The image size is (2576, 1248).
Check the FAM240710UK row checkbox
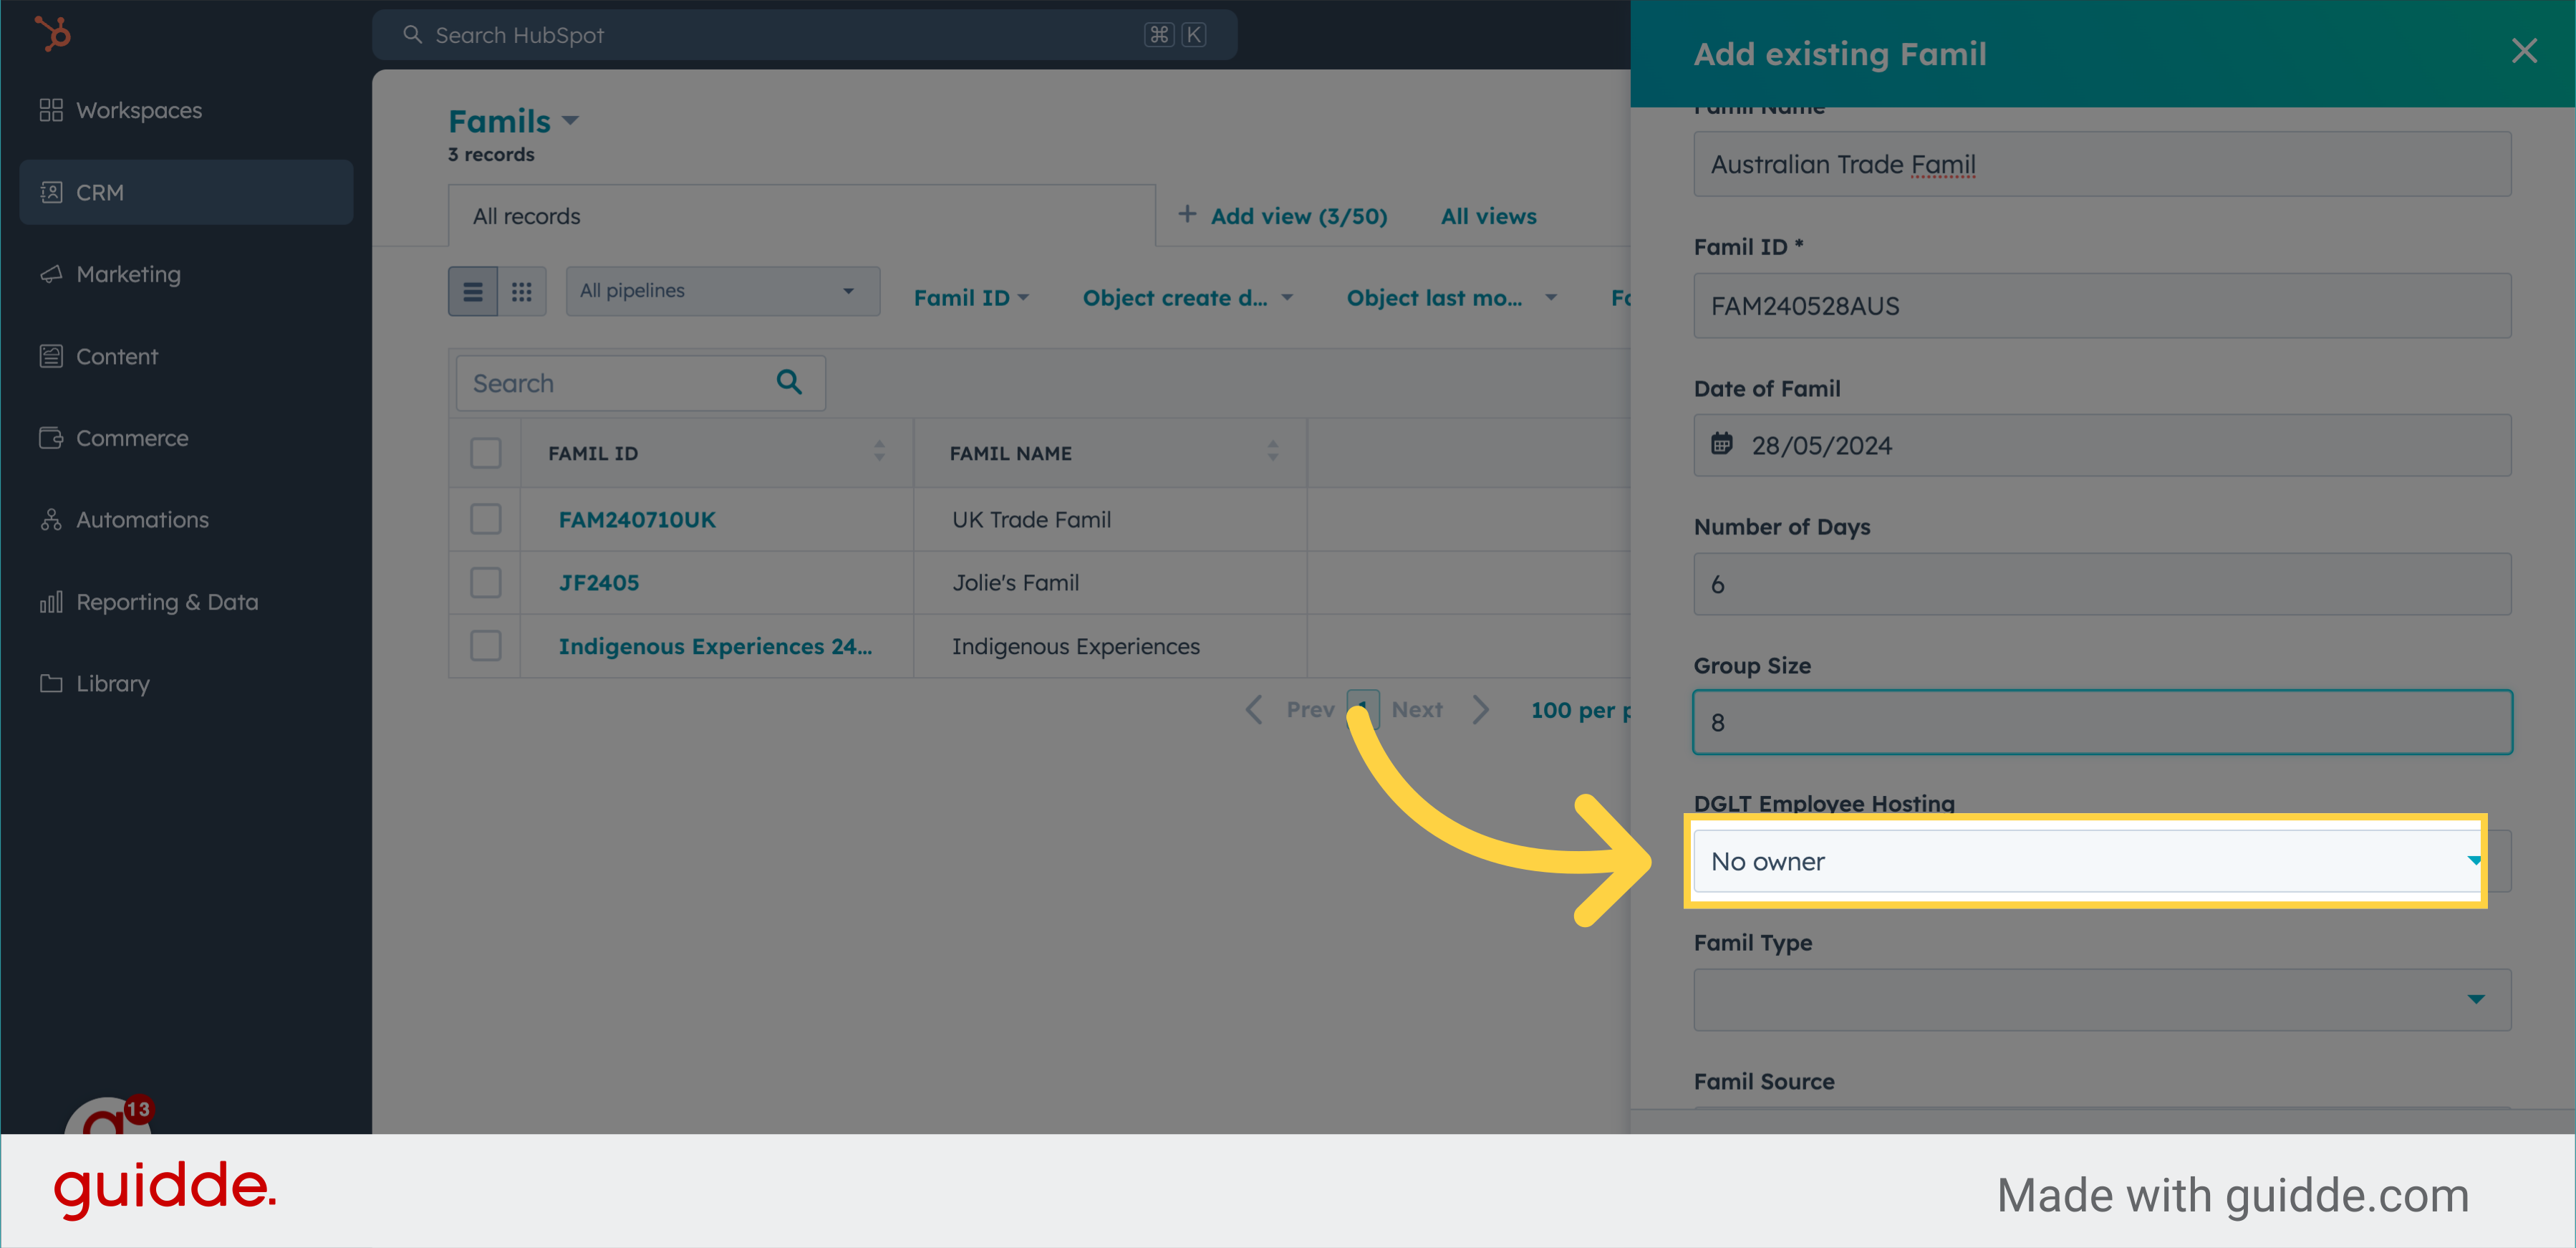click(x=486, y=519)
